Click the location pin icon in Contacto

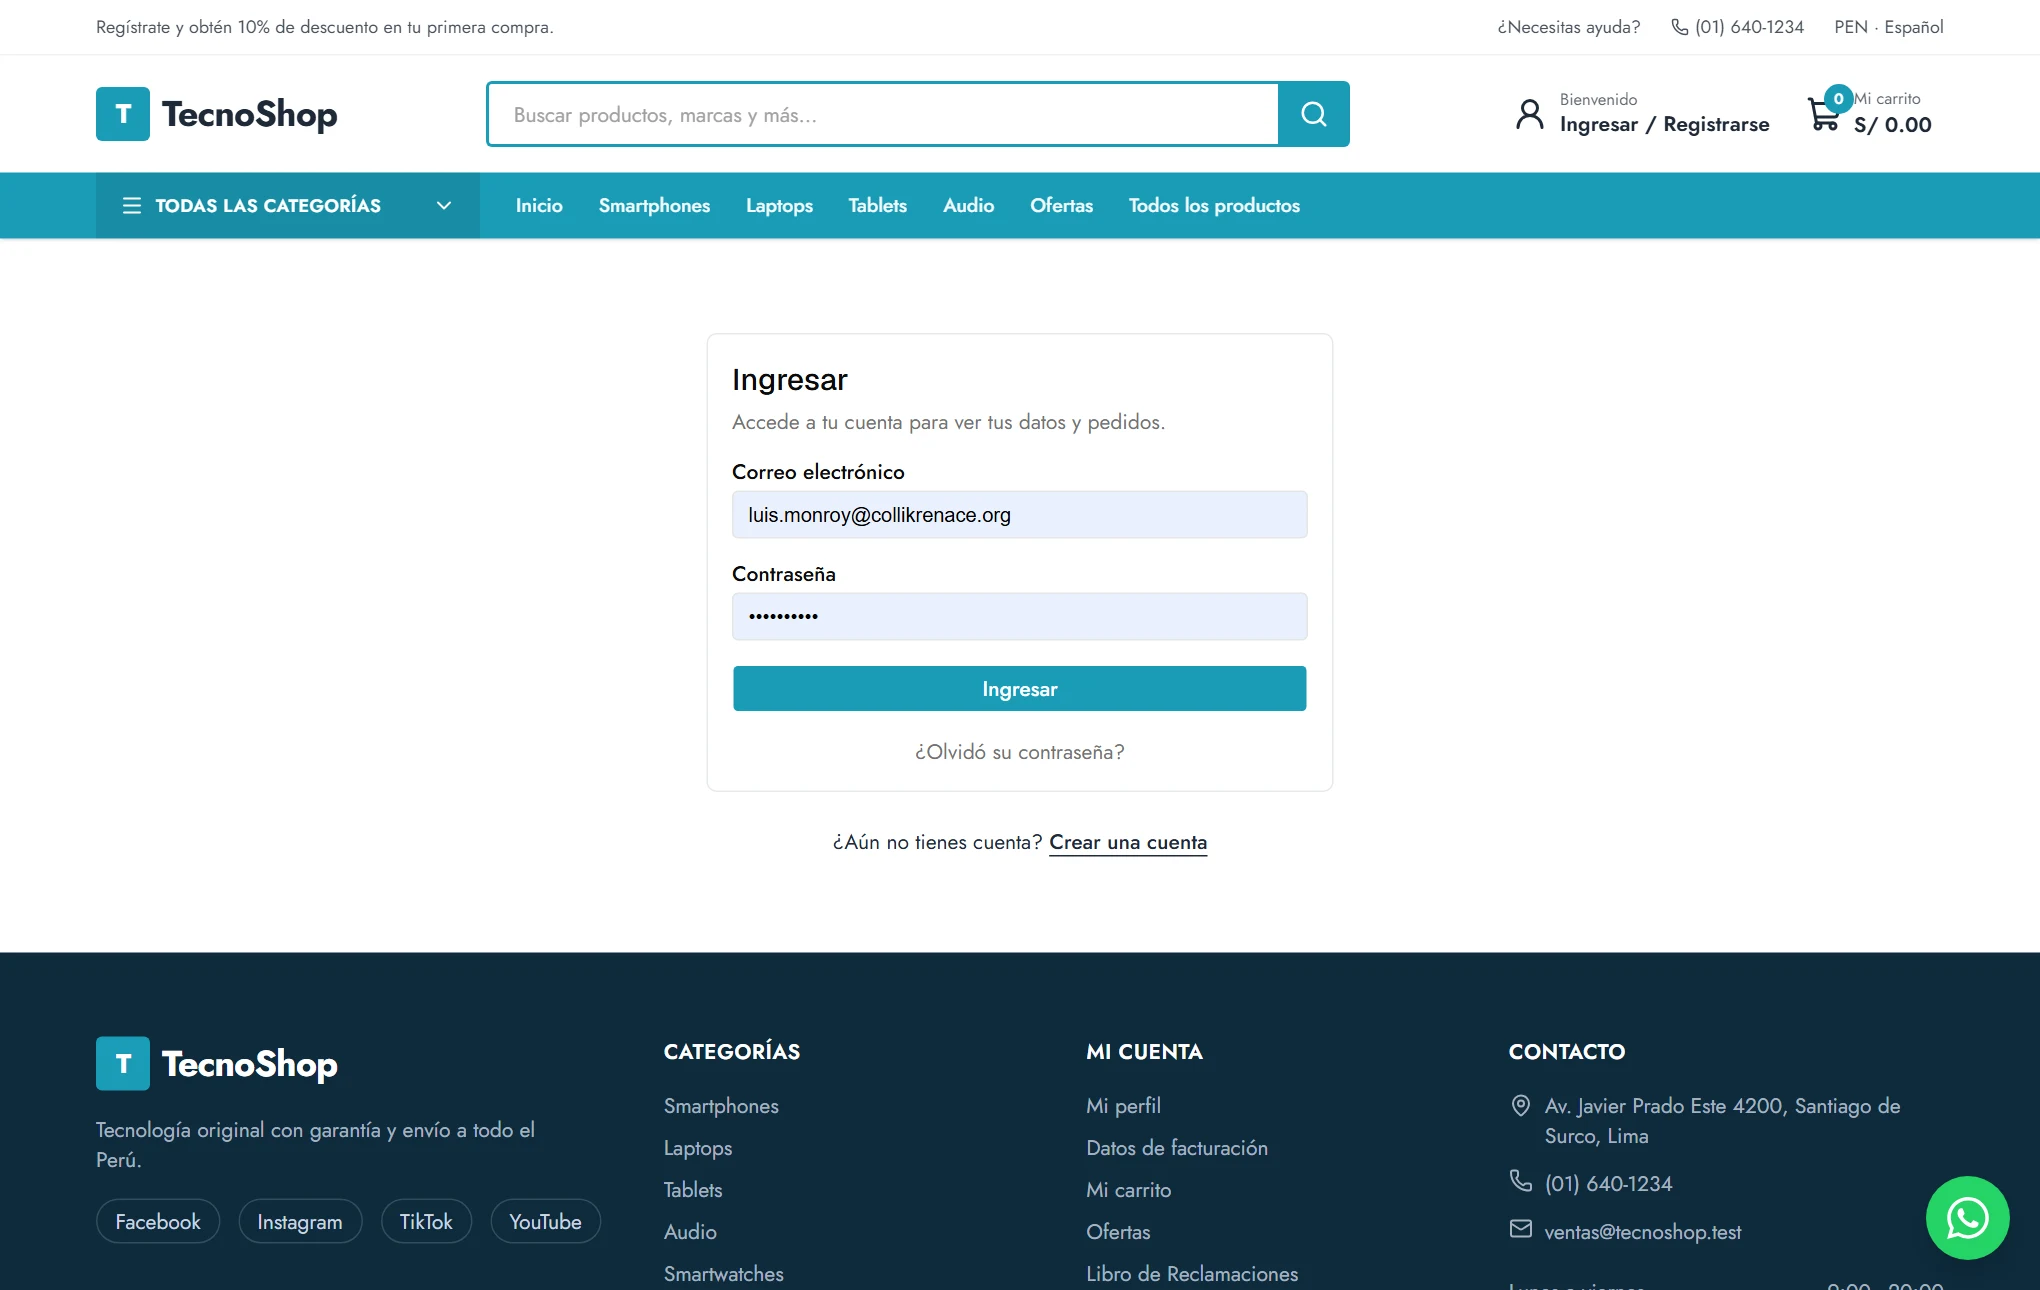1521,1105
